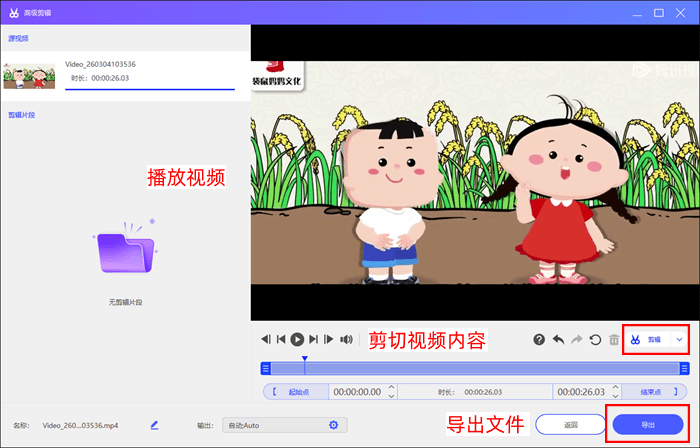This screenshot has height=448, width=700.
Task: Open output settings with the gear icon
Action: click(333, 425)
